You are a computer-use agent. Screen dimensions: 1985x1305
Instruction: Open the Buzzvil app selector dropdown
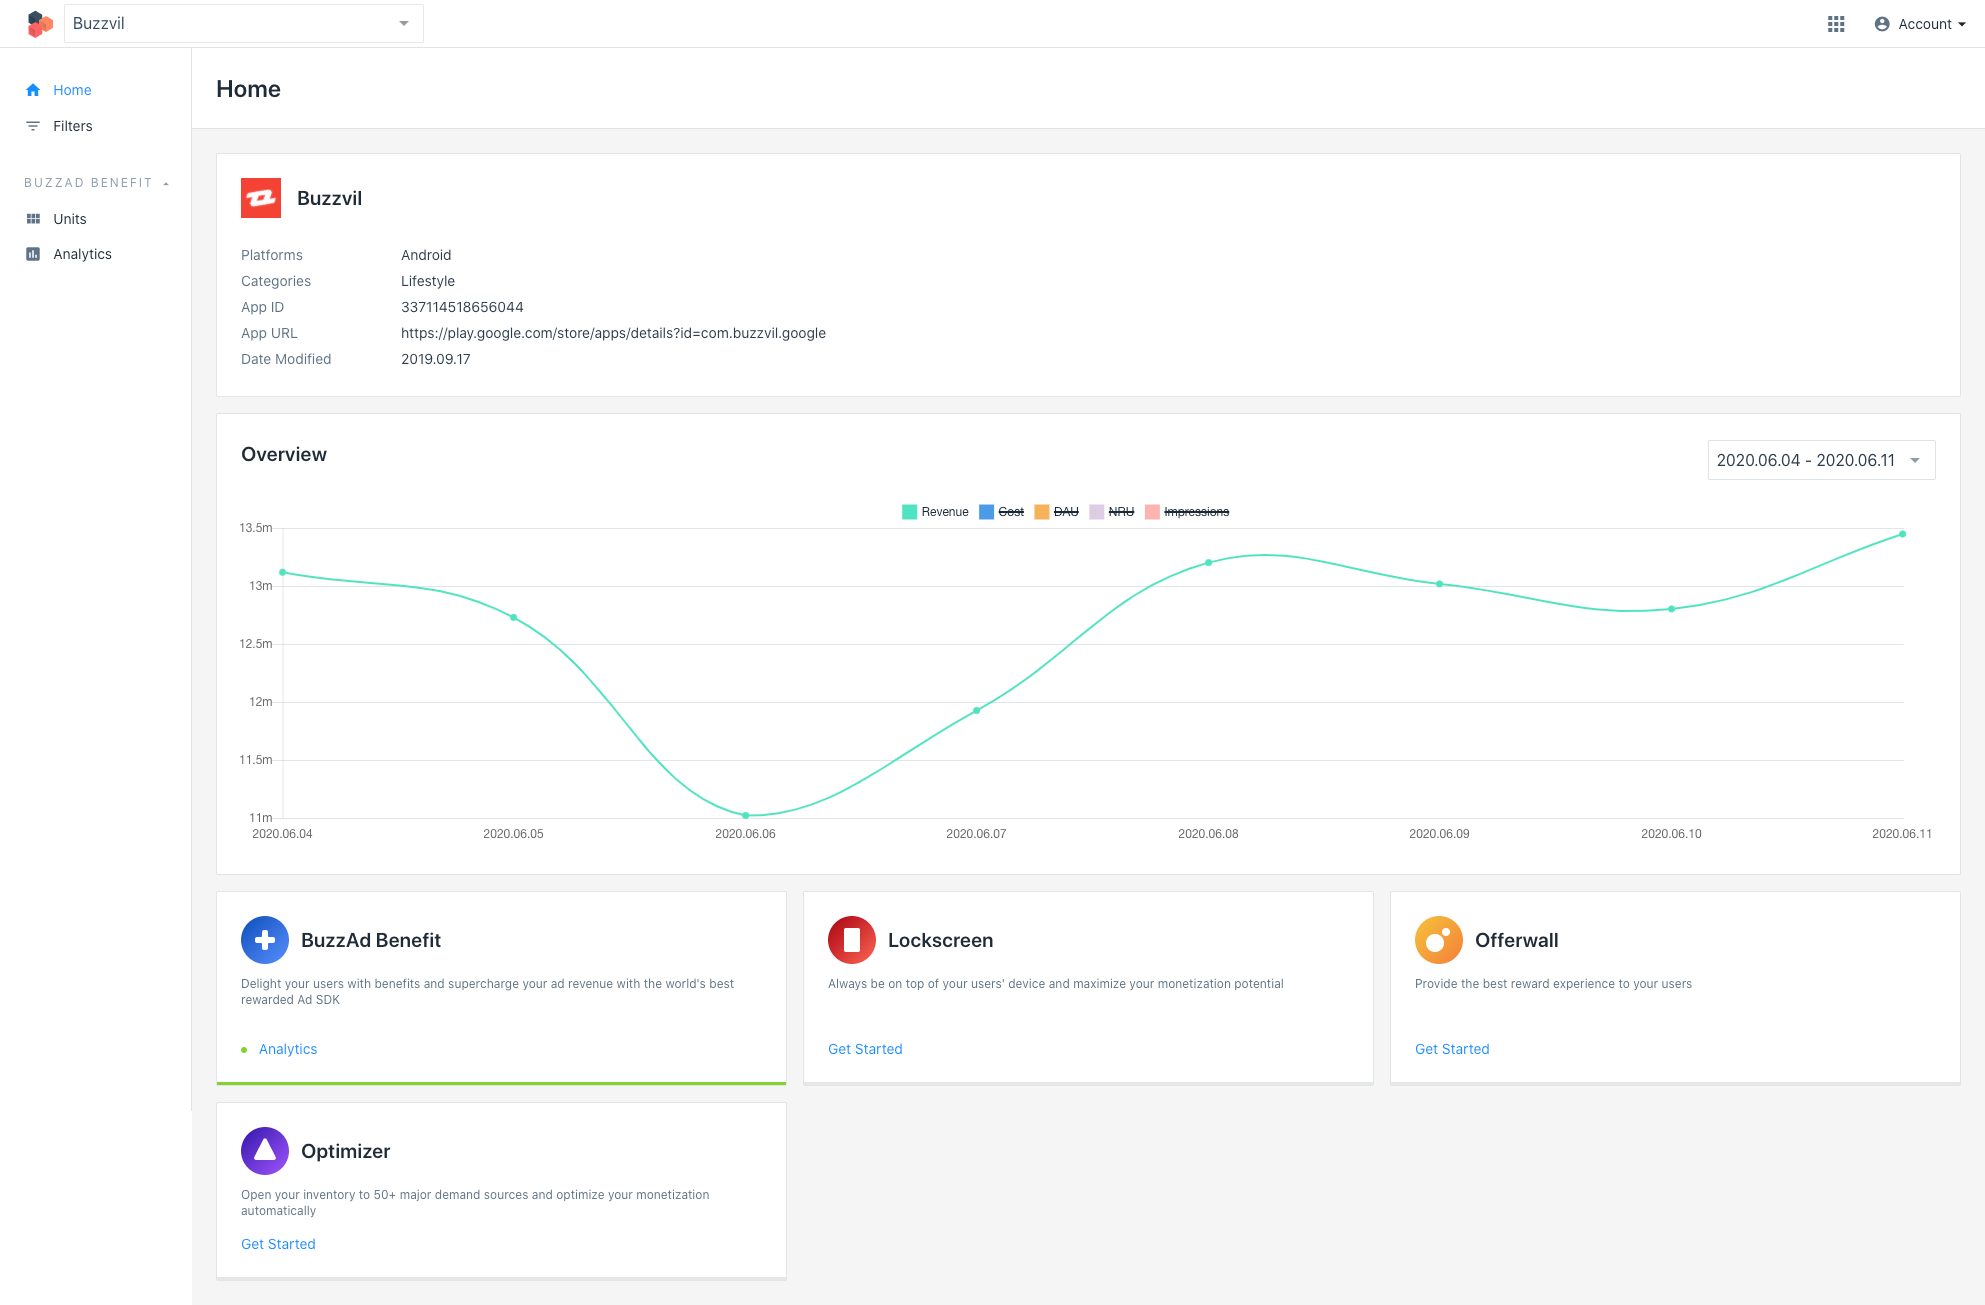tap(243, 24)
